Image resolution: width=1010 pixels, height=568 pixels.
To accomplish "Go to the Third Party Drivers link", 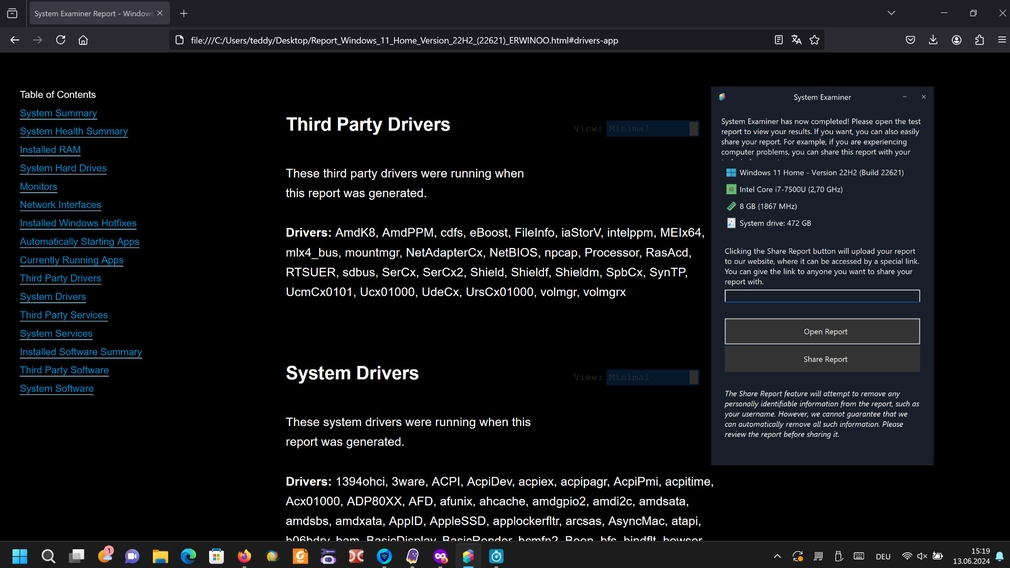I will click(60, 278).
